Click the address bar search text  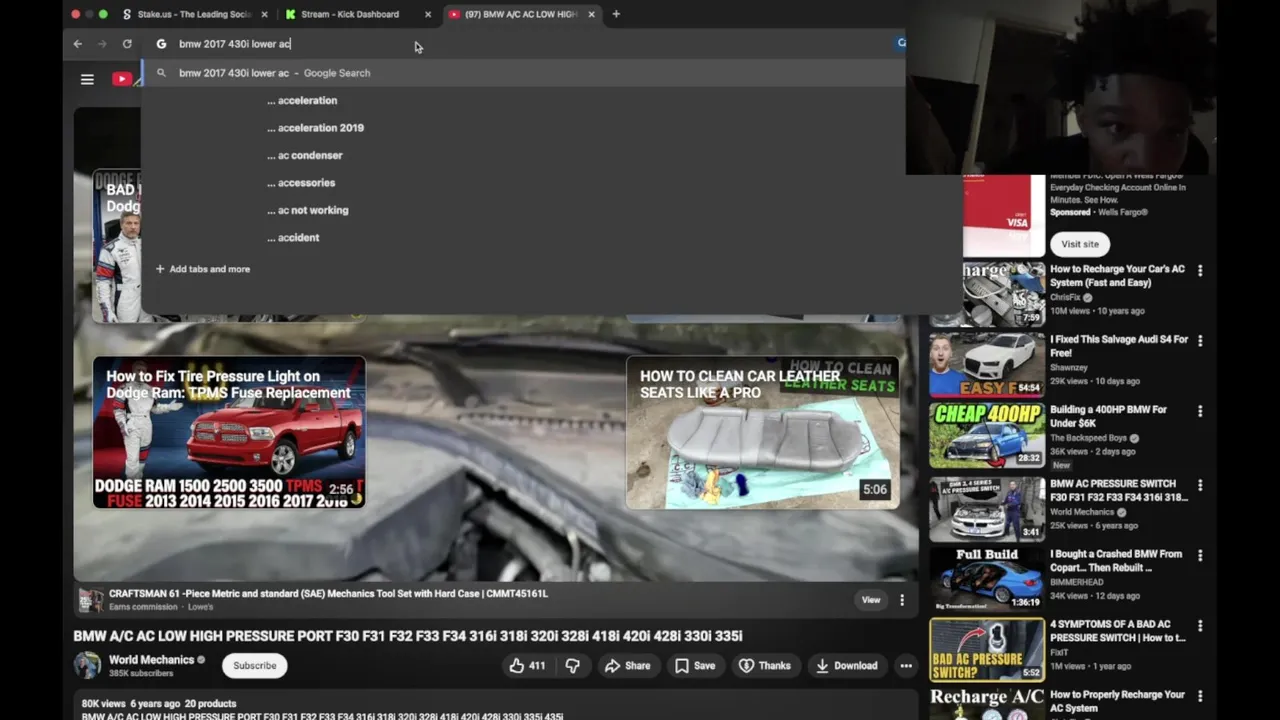235,44
